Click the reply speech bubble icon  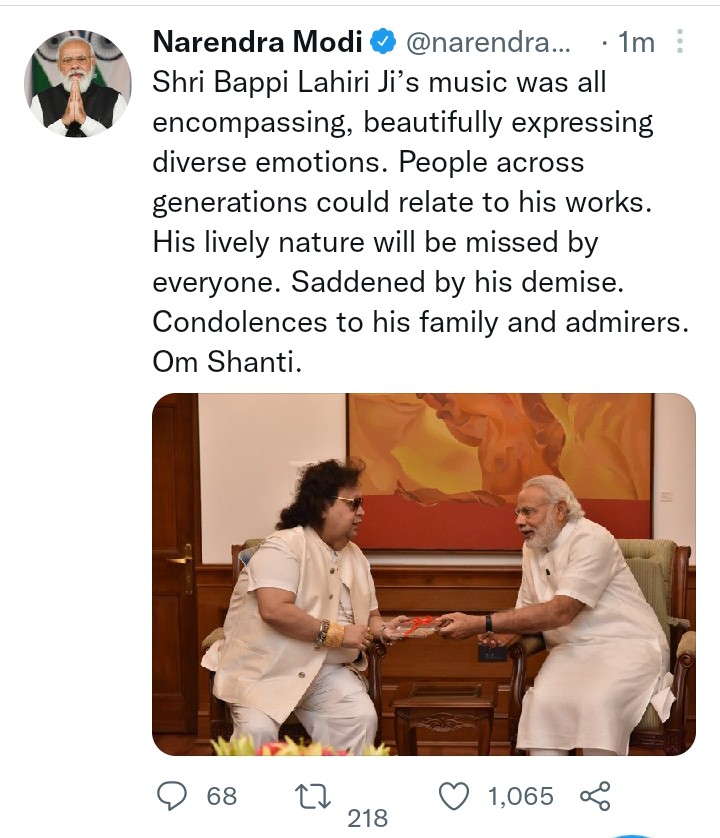172,796
